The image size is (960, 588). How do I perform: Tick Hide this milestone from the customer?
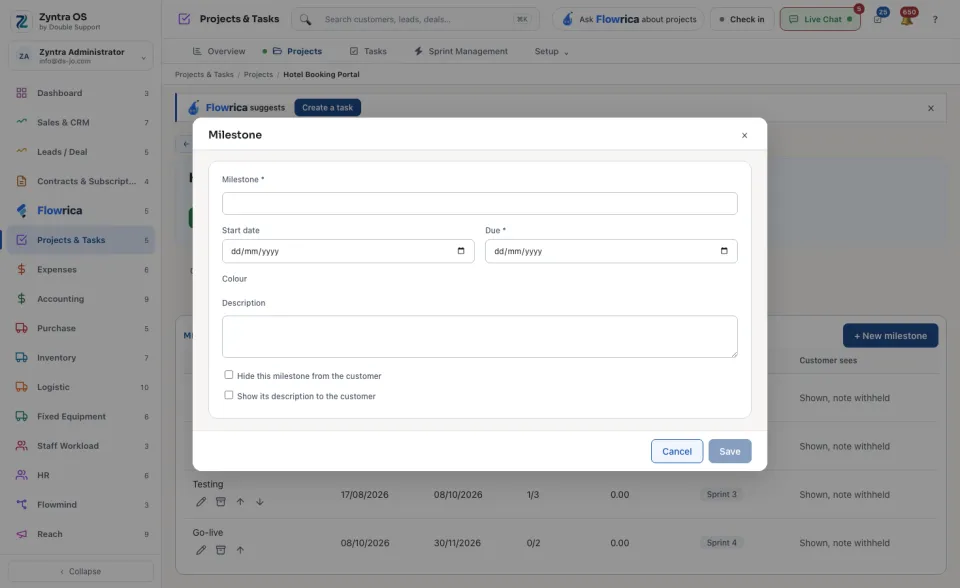[x=228, y=375]
